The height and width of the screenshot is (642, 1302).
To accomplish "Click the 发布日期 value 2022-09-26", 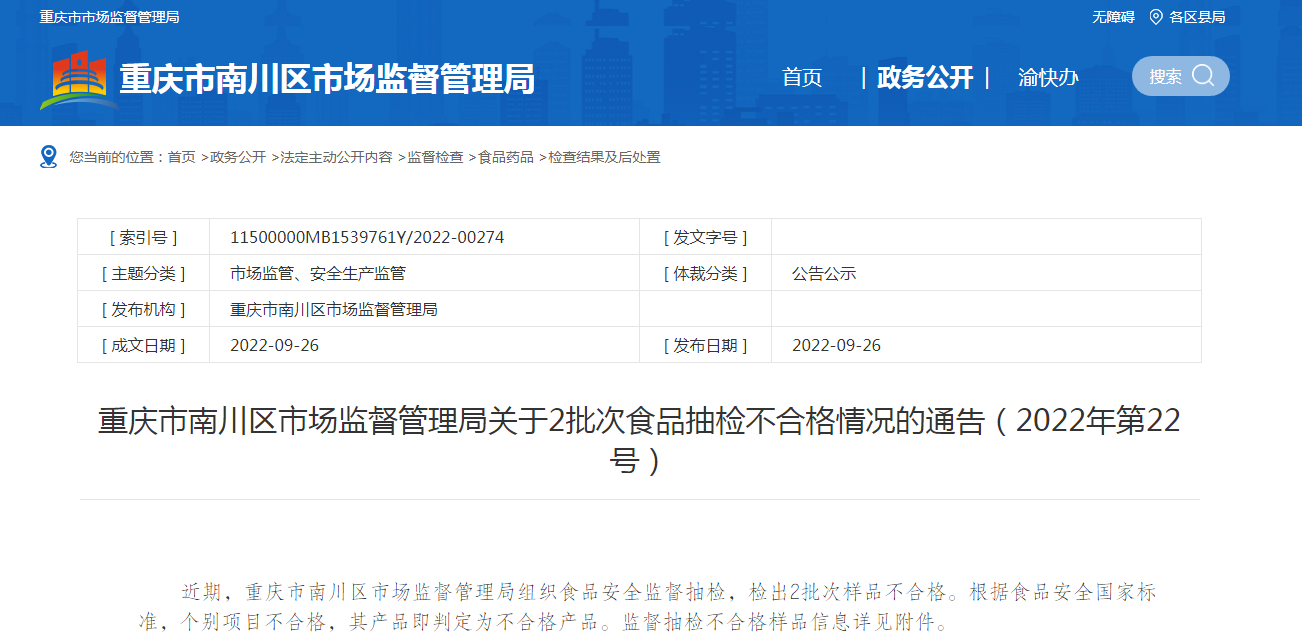I will [x=836, y=345].
